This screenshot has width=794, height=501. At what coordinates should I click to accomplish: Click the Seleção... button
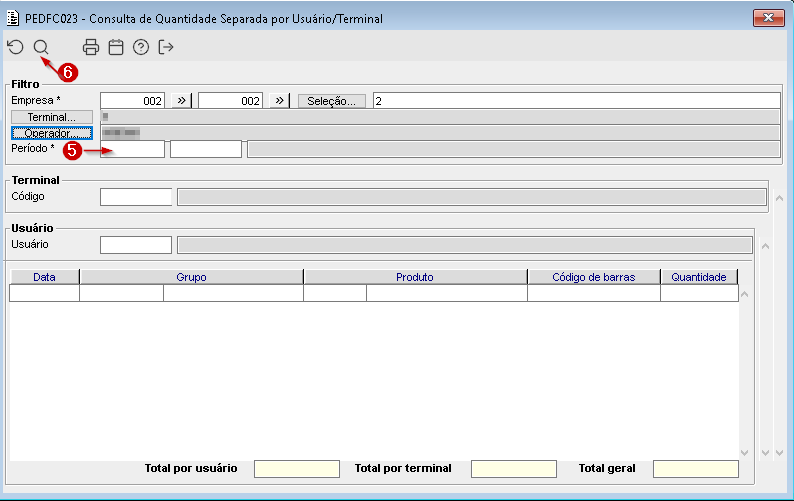tap(332, 101)
